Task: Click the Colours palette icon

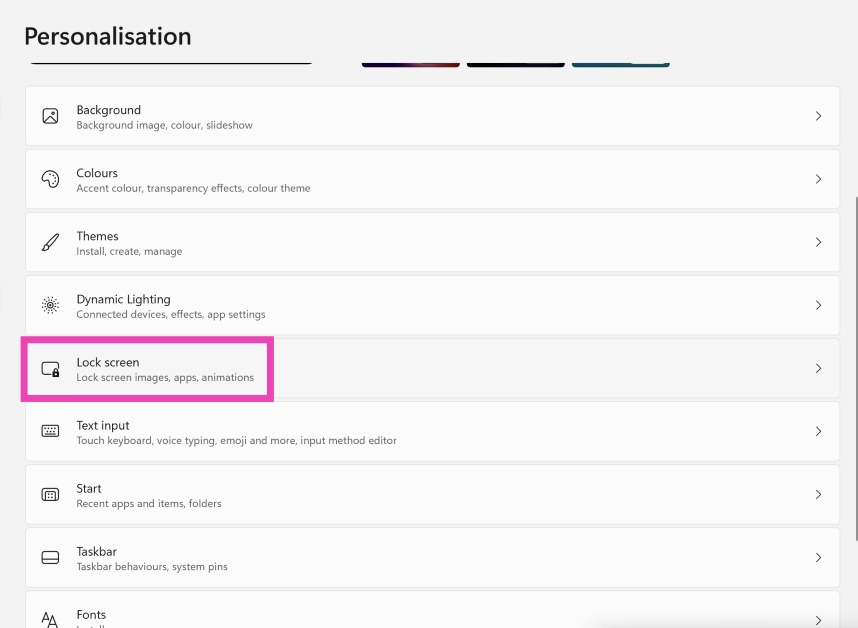Action: [x=50, y=179]
